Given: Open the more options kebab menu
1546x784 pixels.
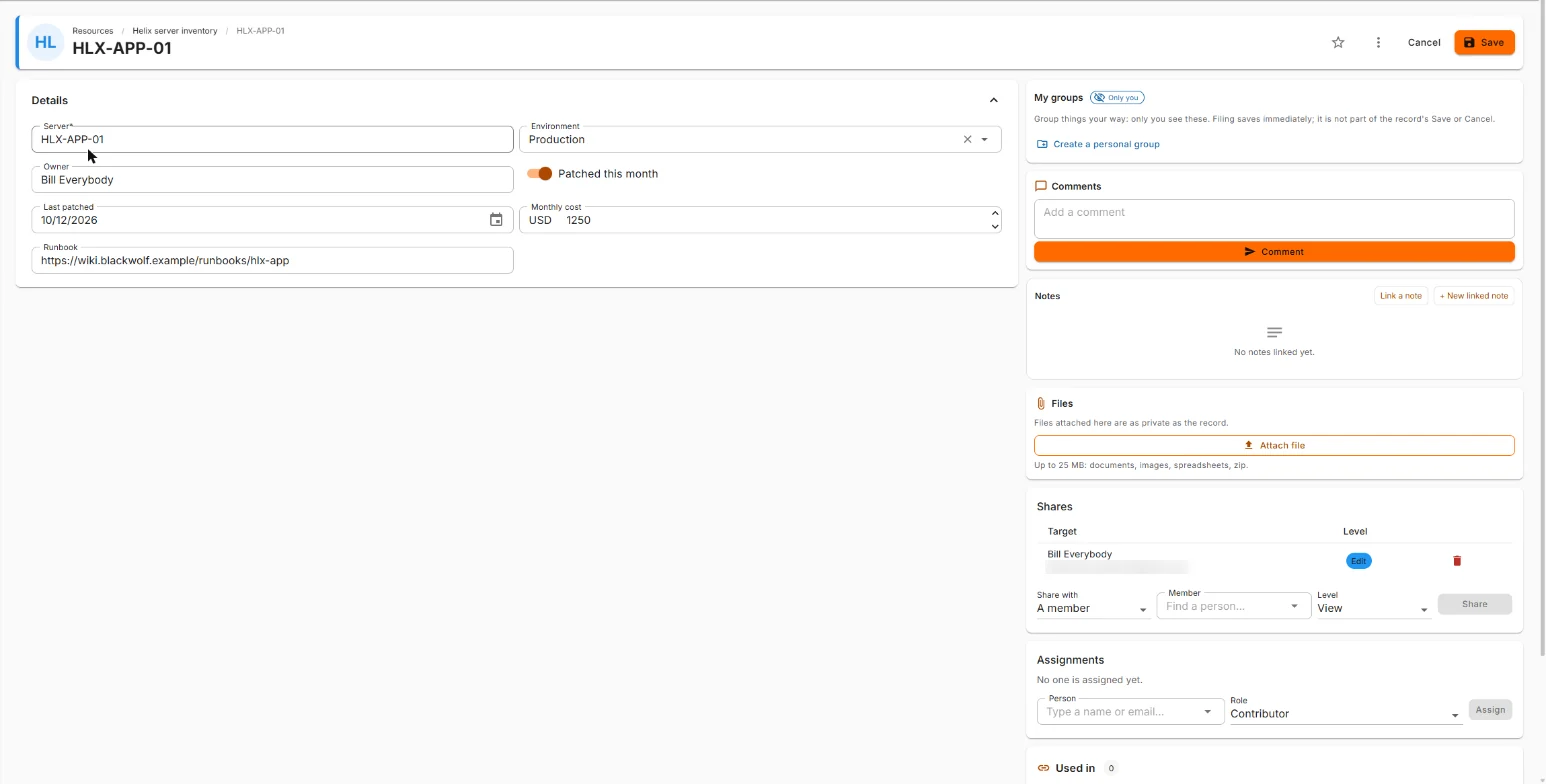Looking at the screenshot, I should point(1378,43).
